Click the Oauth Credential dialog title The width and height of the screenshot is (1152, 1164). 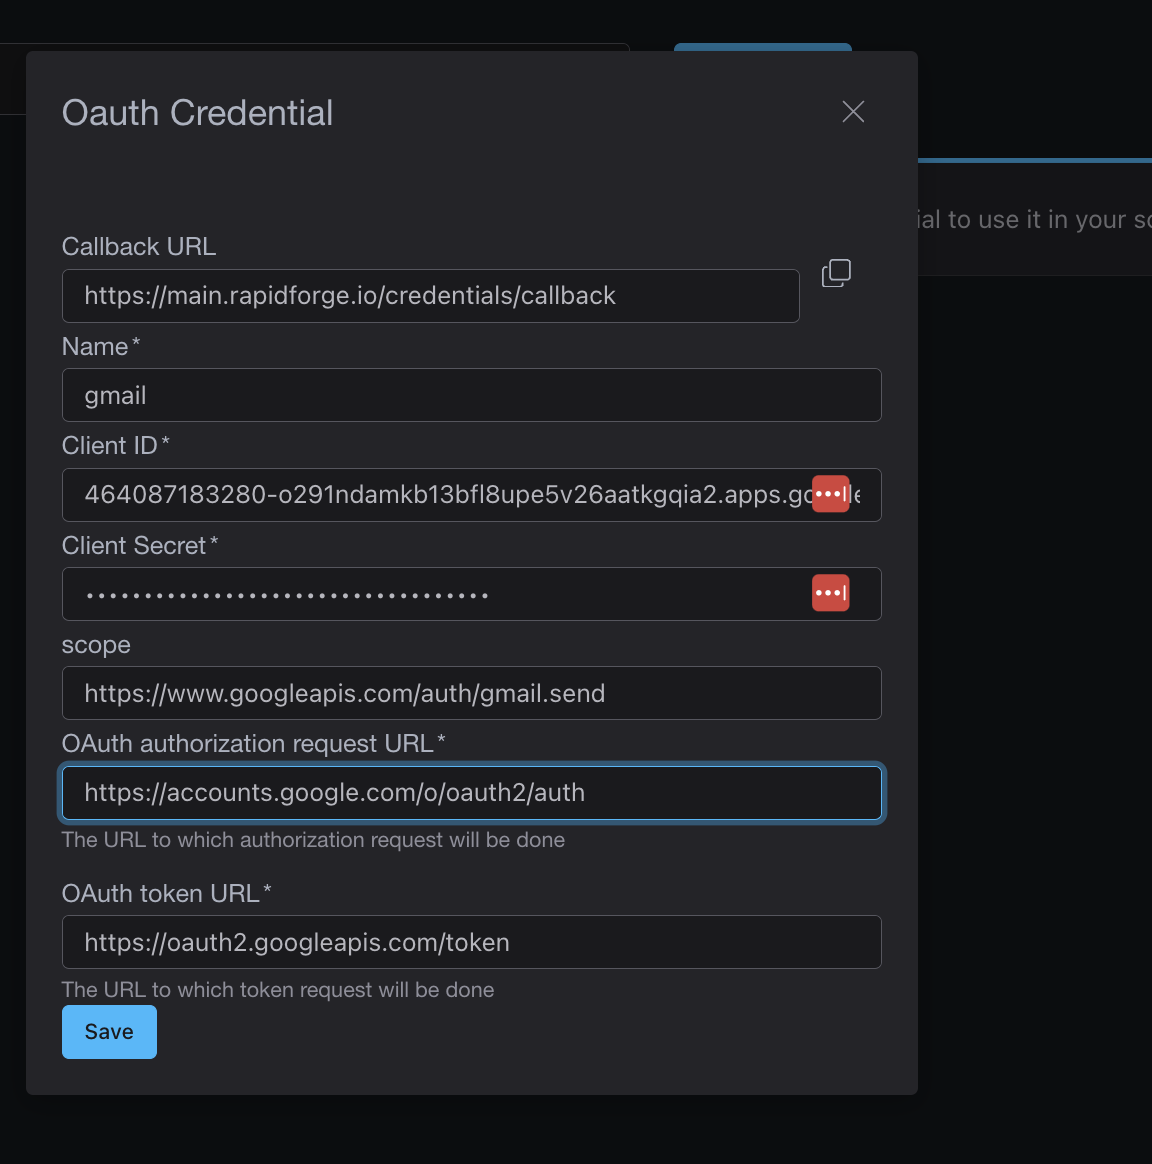click(197, 113)
